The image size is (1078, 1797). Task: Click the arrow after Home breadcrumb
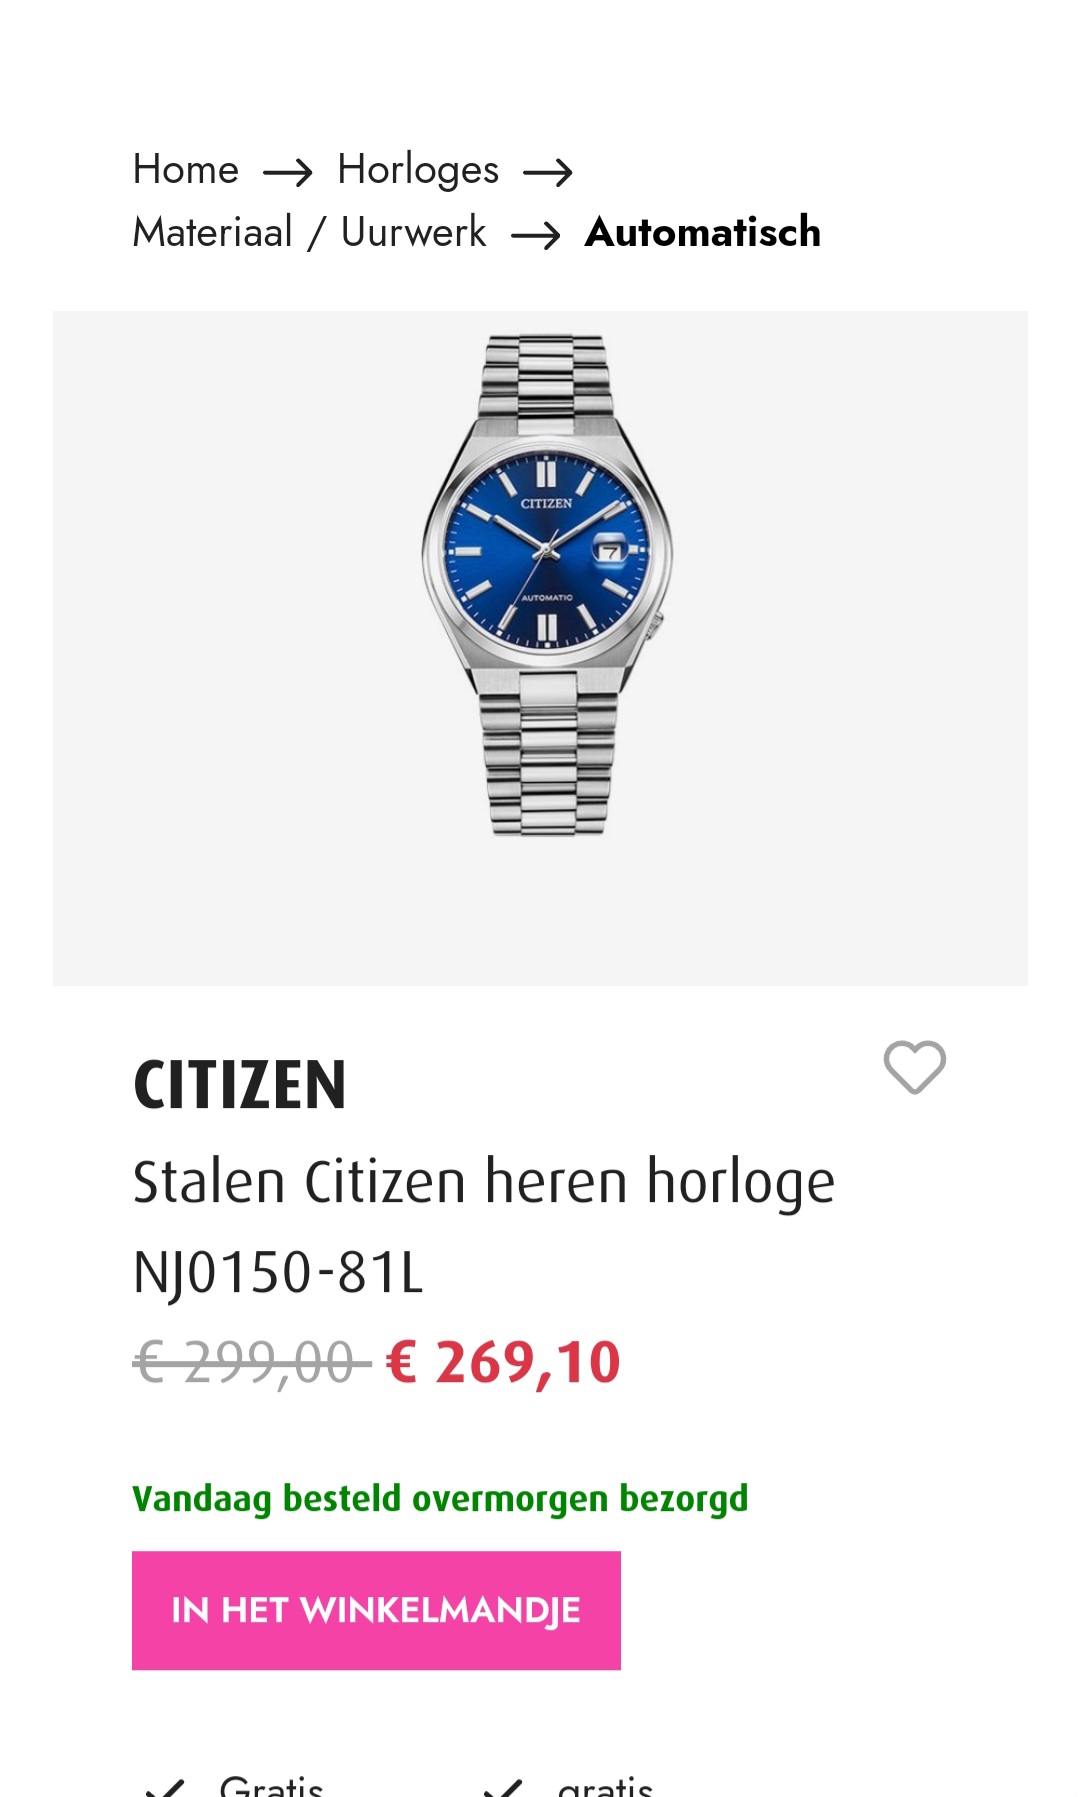[288, 173]
